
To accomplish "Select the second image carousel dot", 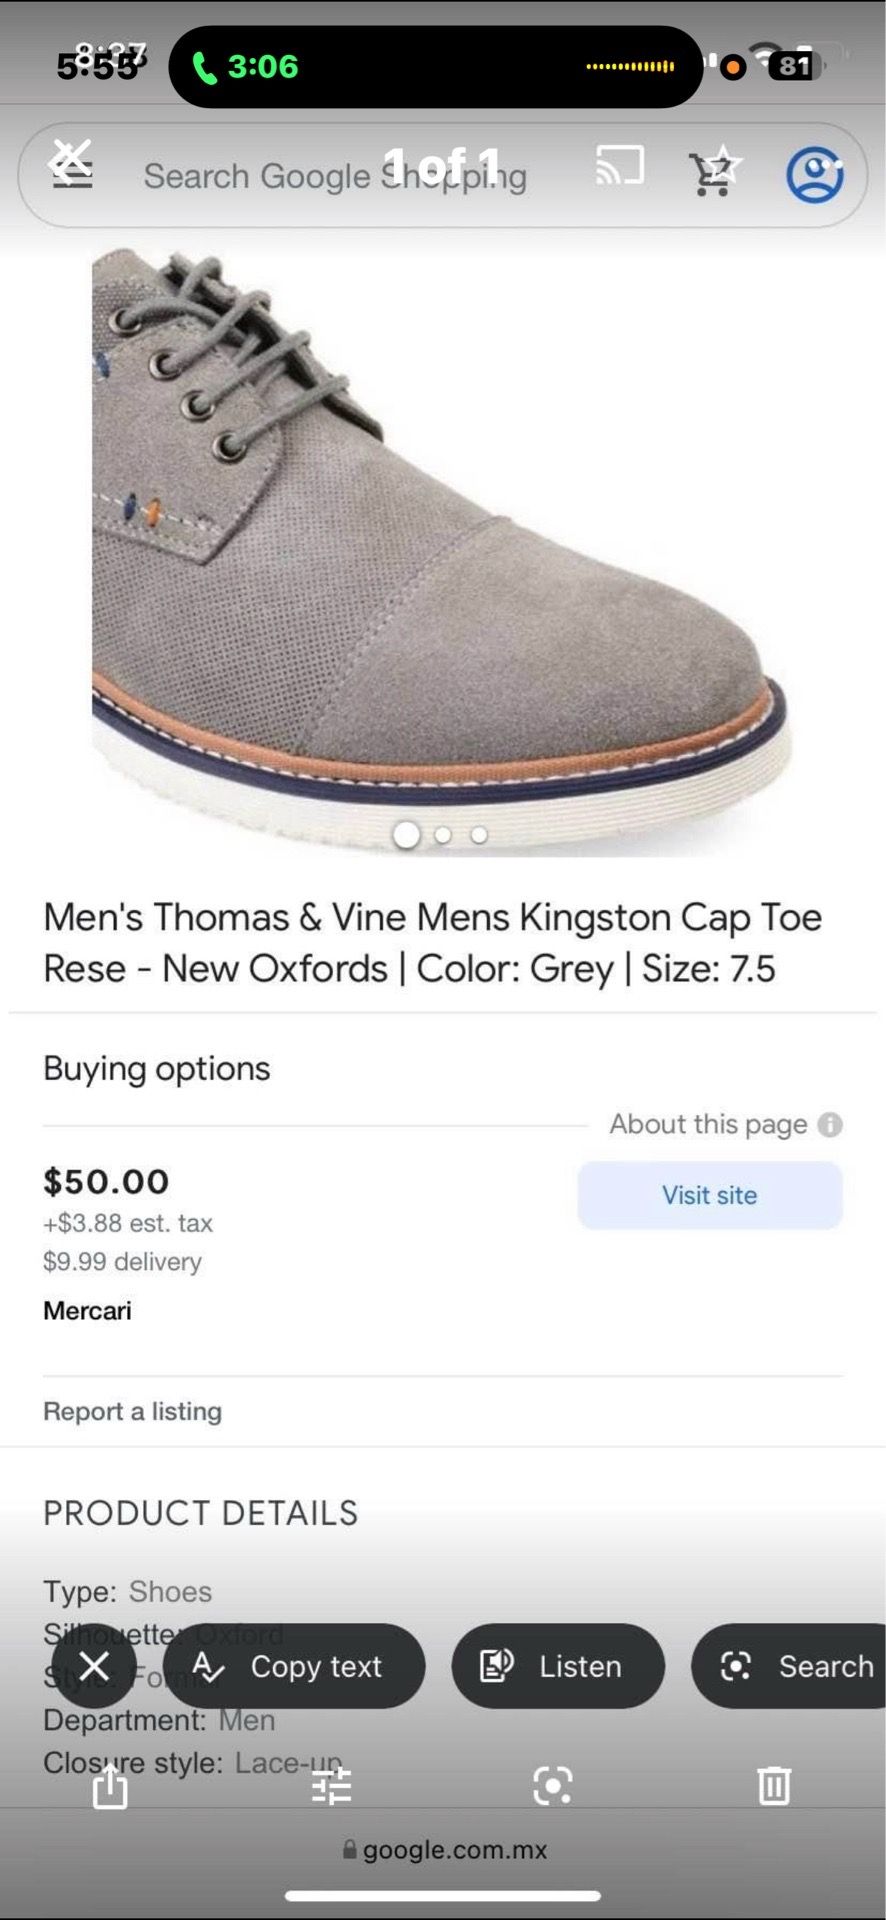I will coord(443,835).
